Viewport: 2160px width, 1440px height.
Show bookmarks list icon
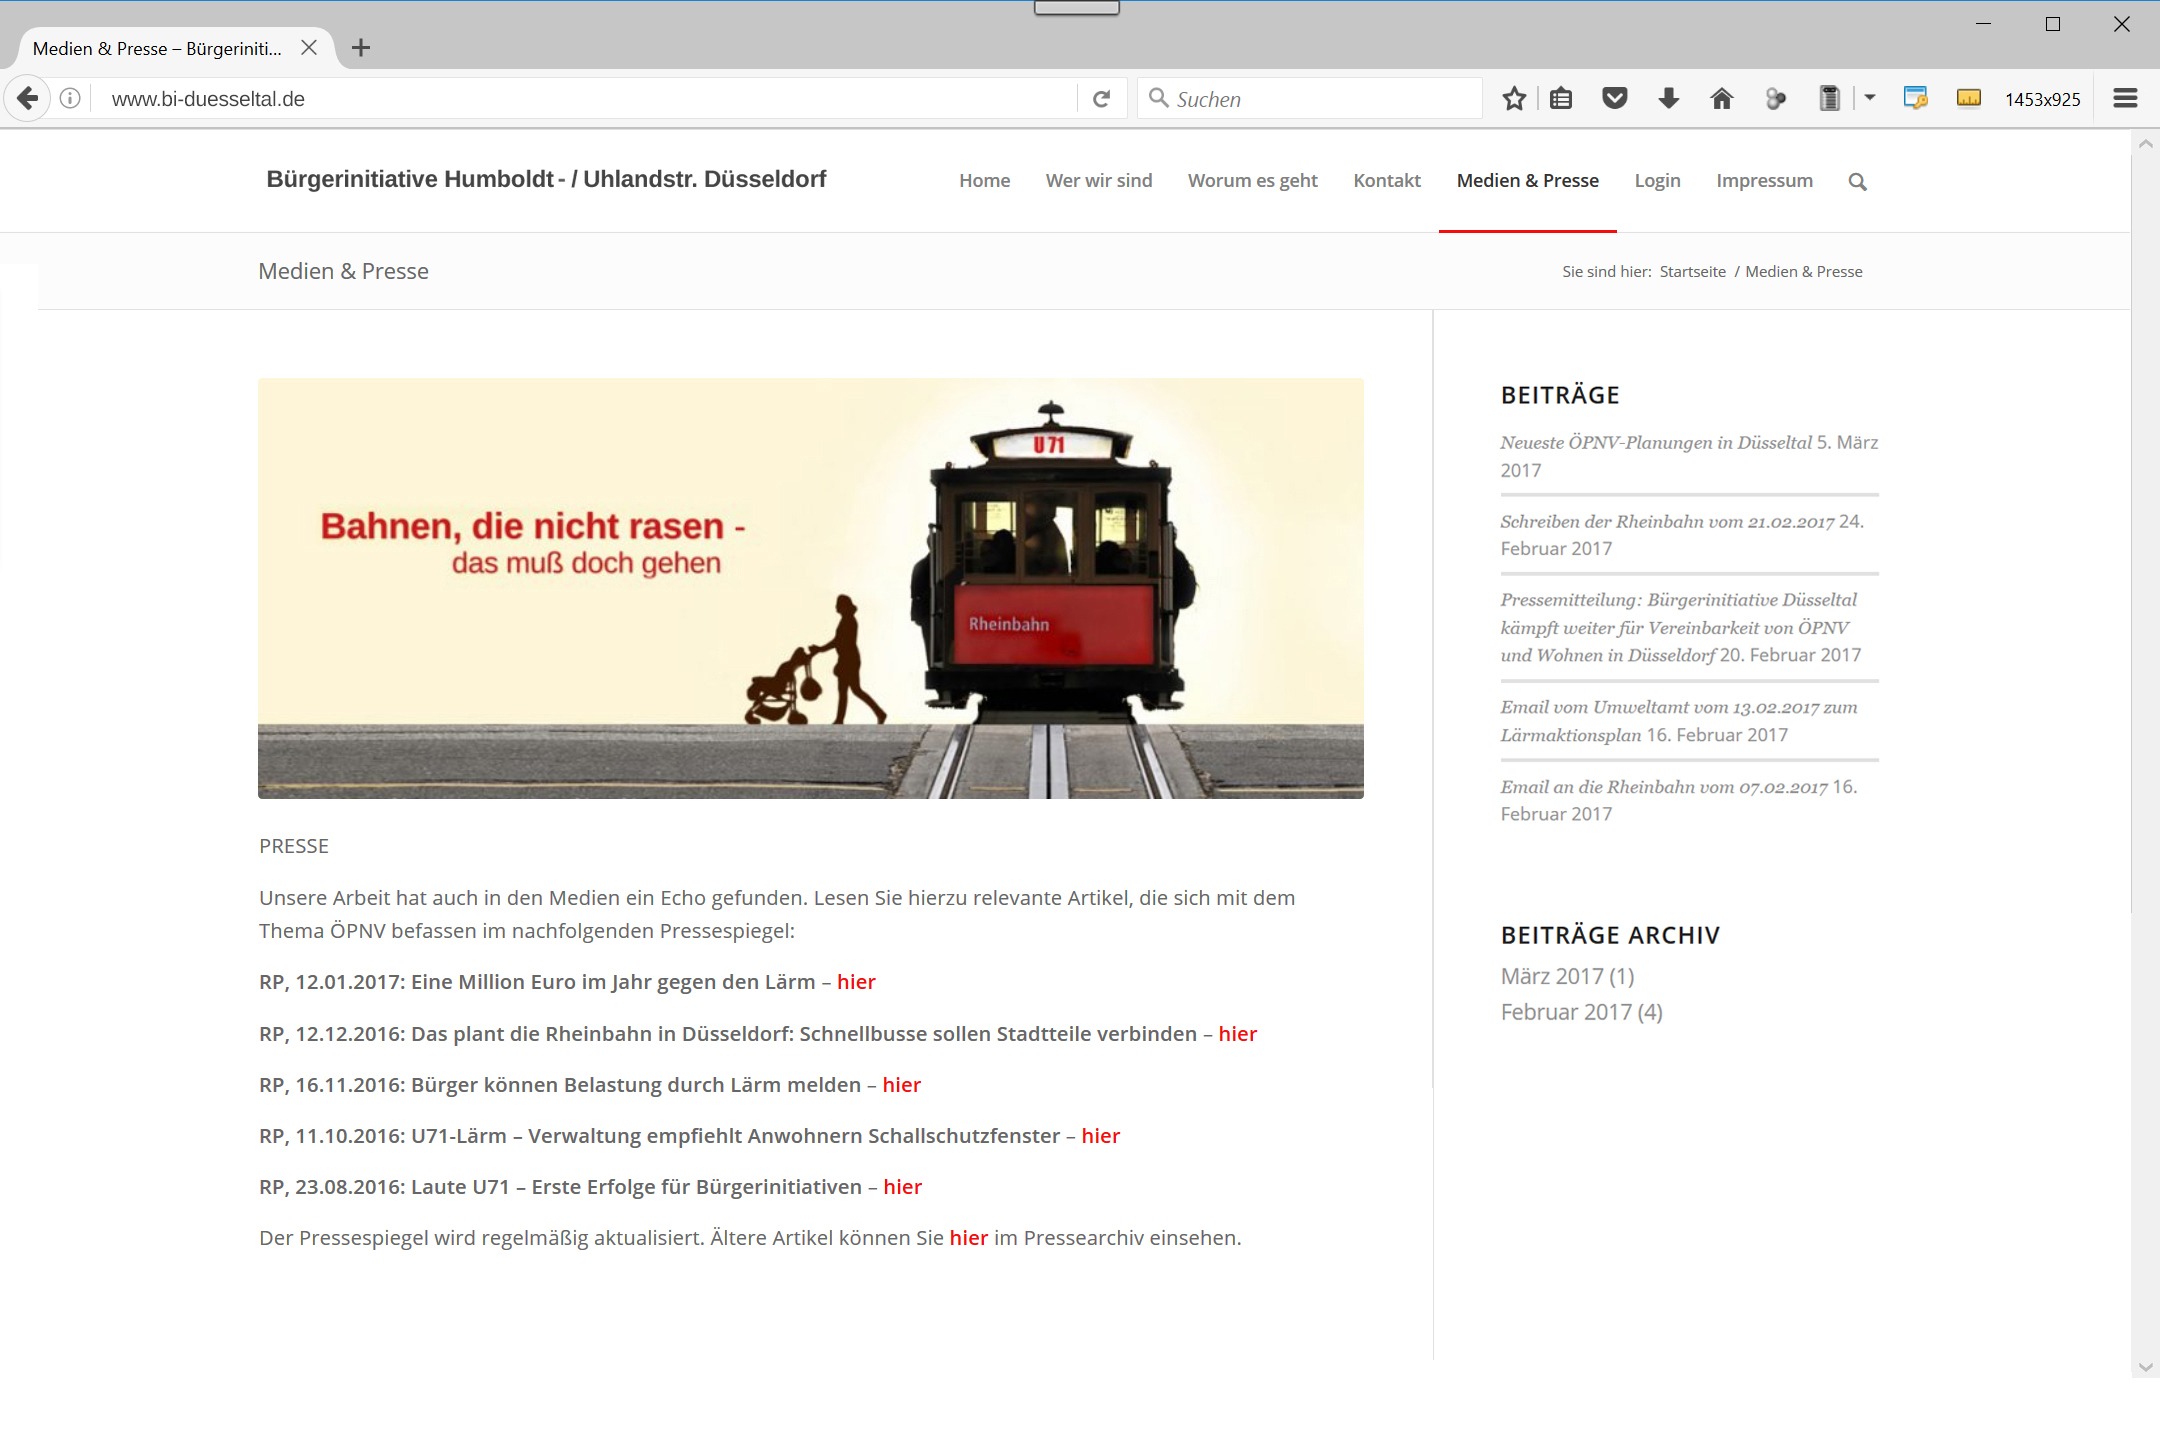1561,98
